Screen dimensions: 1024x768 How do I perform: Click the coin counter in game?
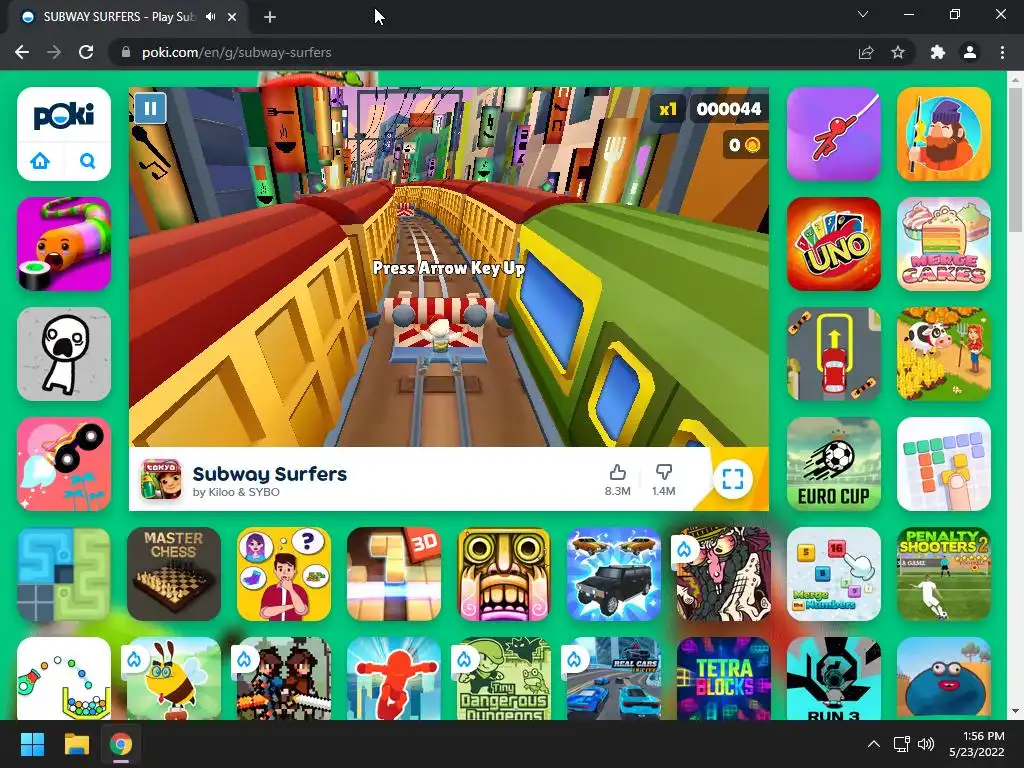tap(744, 145)
